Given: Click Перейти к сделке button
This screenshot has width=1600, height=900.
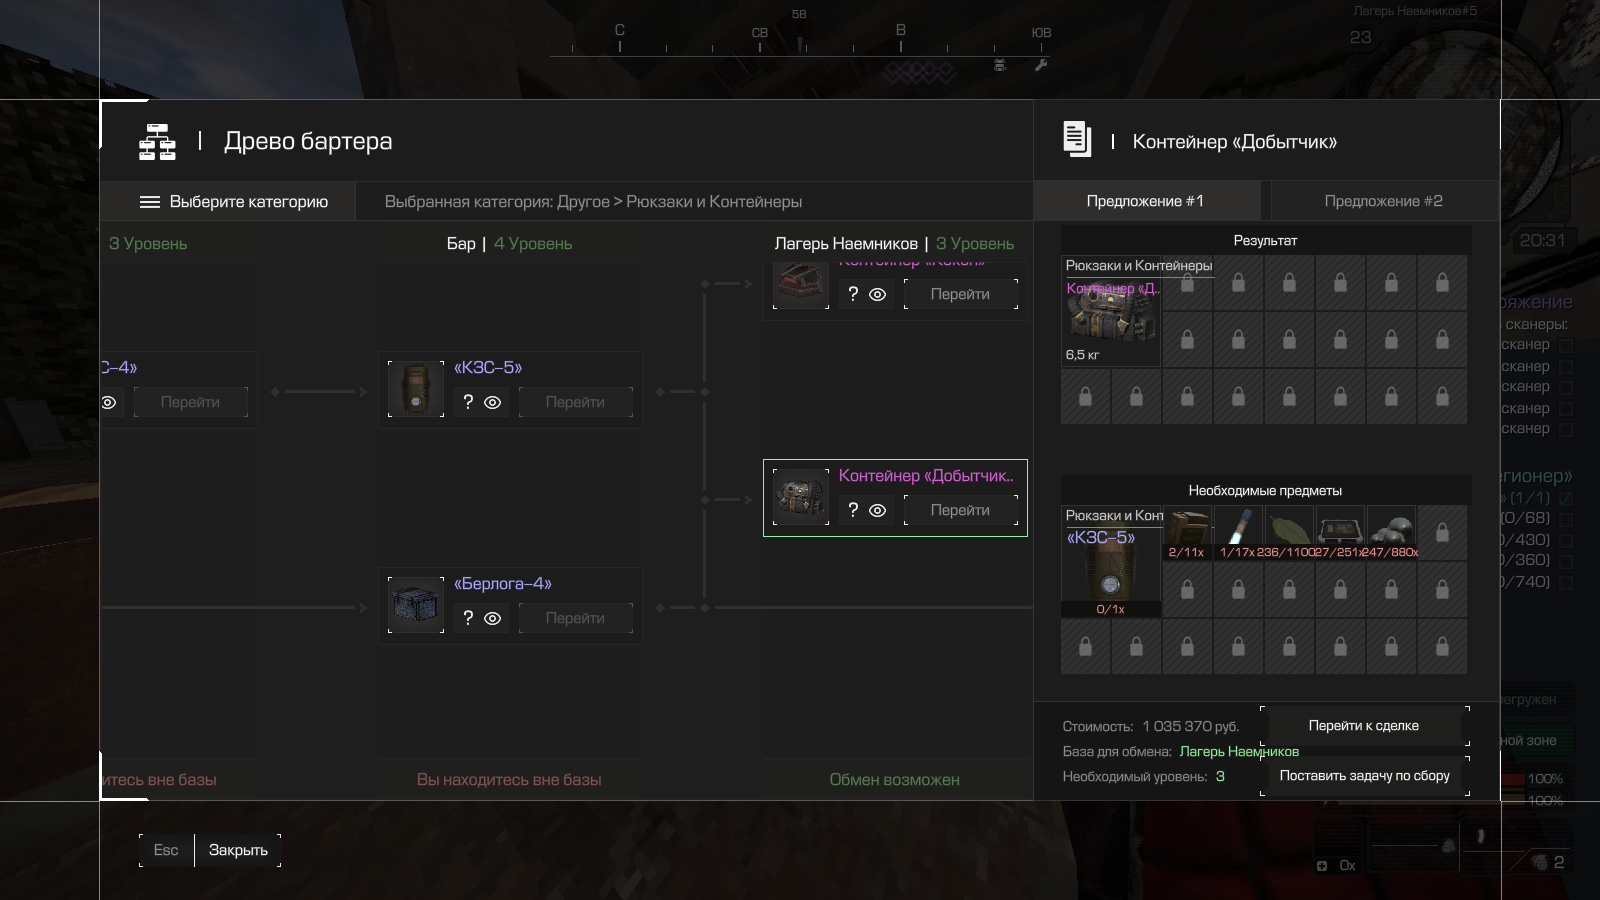Looking at the screenshot, I should click(1364, 726).
